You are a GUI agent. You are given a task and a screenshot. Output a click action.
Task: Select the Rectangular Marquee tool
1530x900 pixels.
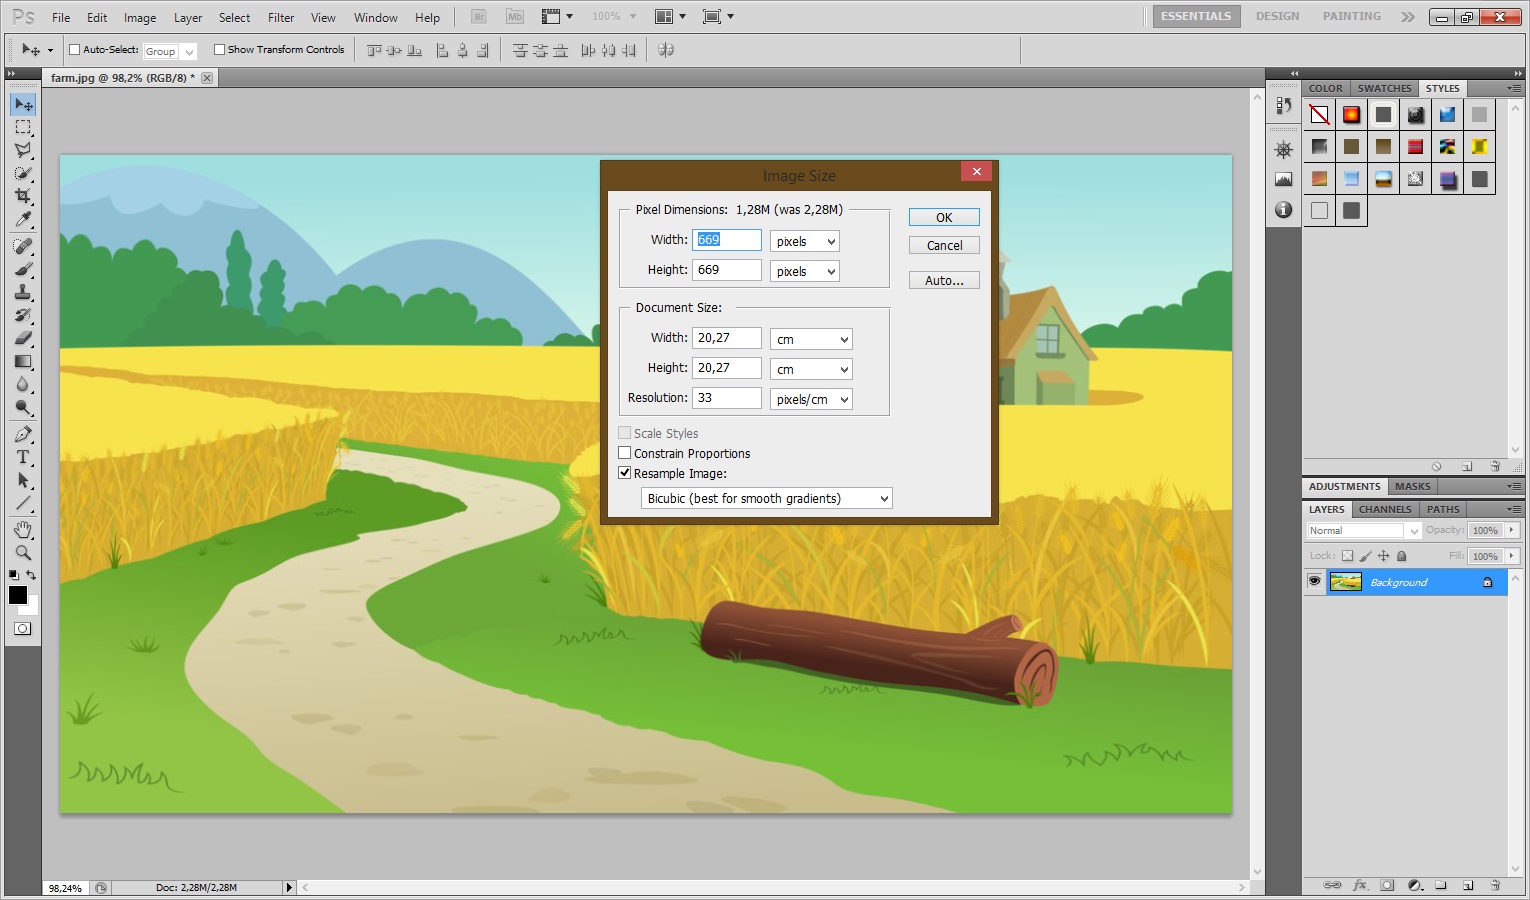click(x=23, y=127)
